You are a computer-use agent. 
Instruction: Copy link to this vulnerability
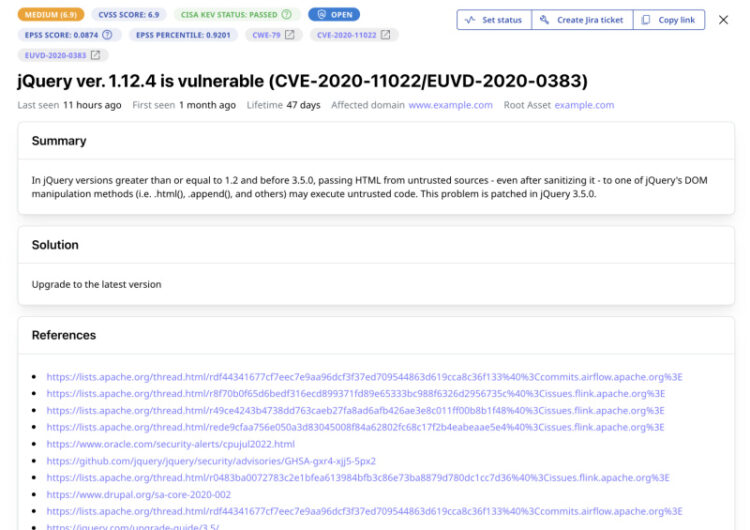tap(669, 20)
